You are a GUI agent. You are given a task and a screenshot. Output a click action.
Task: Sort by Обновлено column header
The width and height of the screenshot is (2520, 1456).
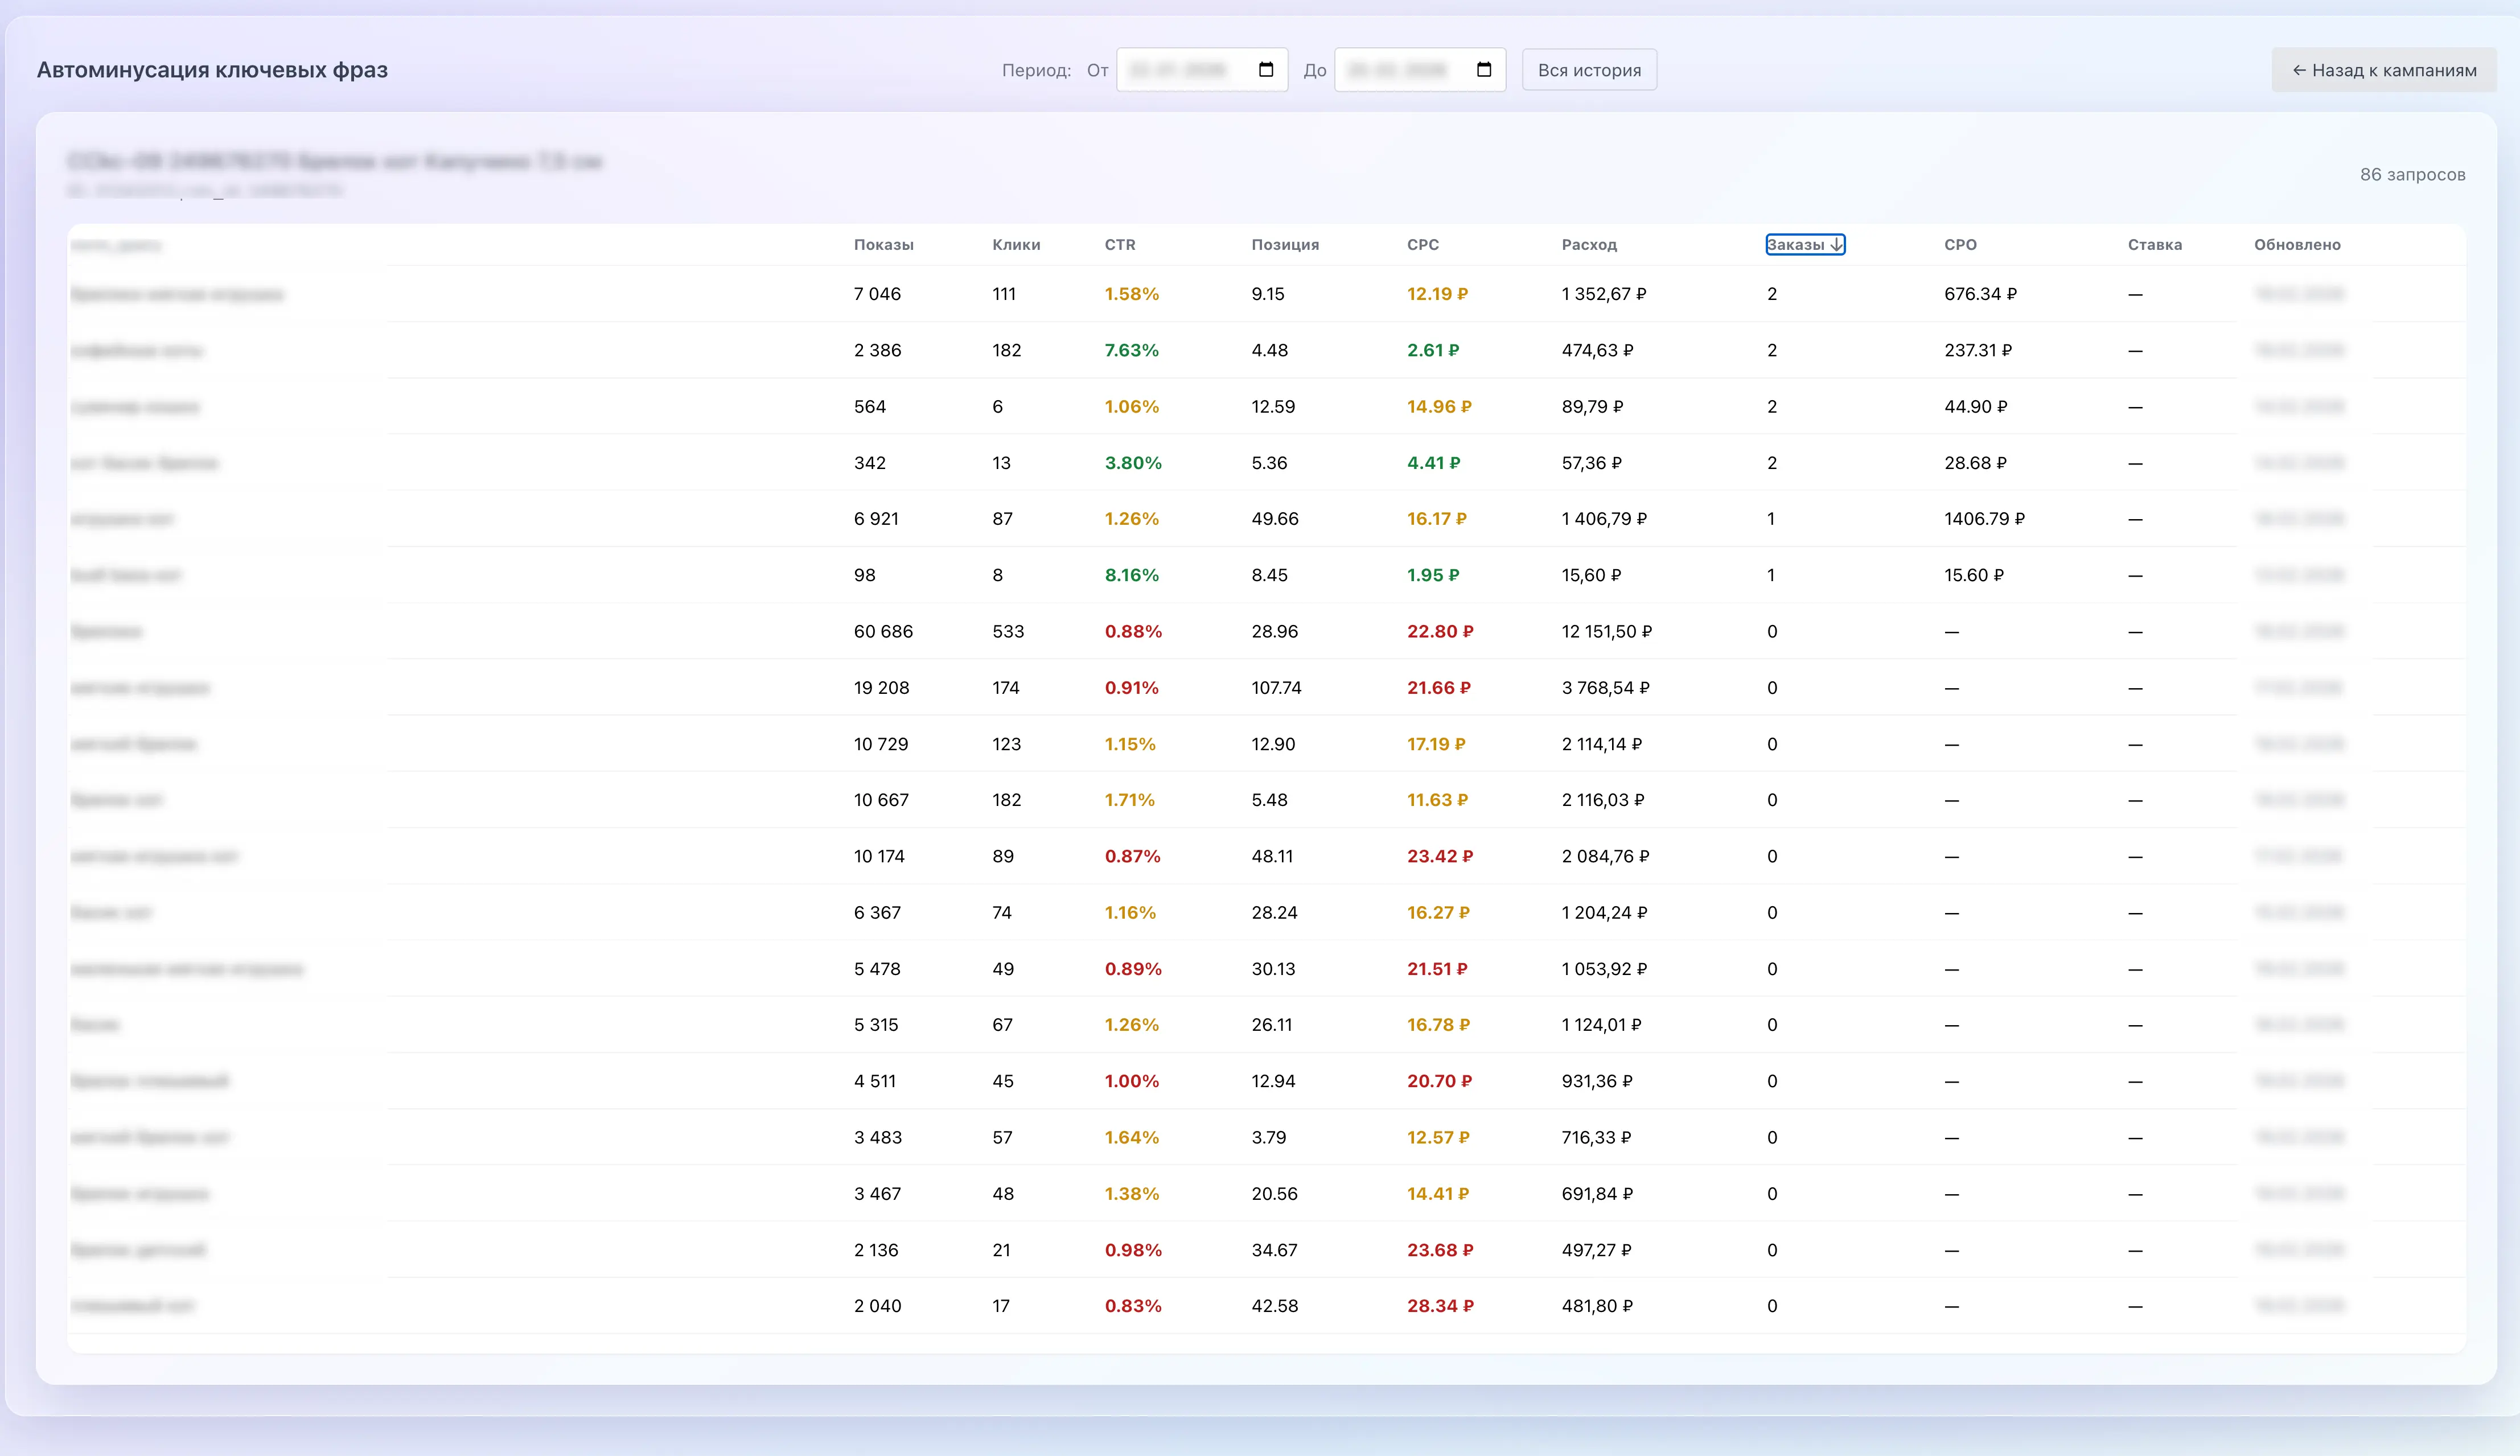point(2296,245)
